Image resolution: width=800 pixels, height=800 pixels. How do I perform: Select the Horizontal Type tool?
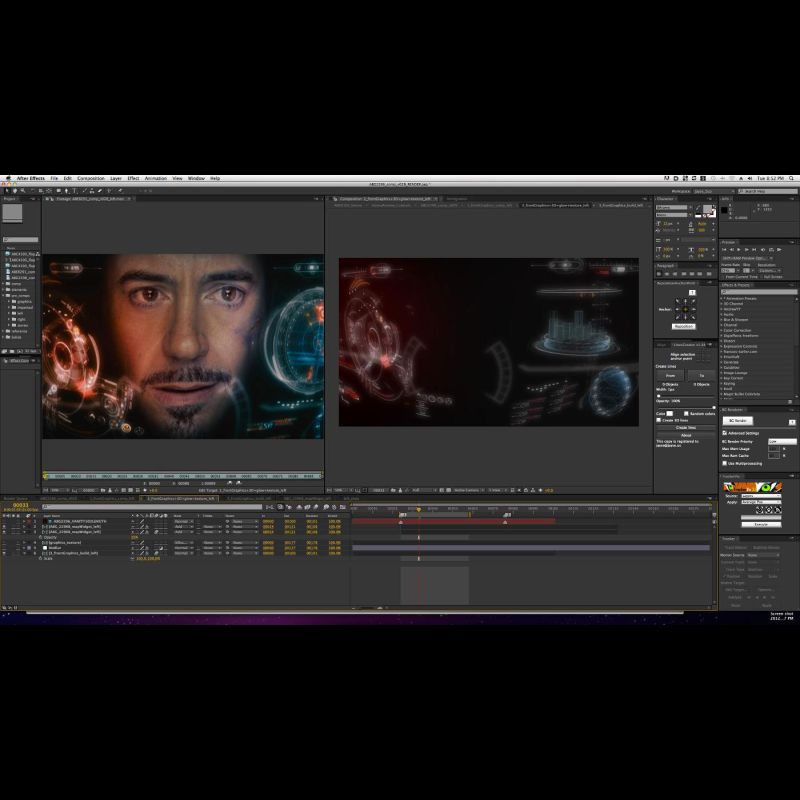(x=74, y=190)
